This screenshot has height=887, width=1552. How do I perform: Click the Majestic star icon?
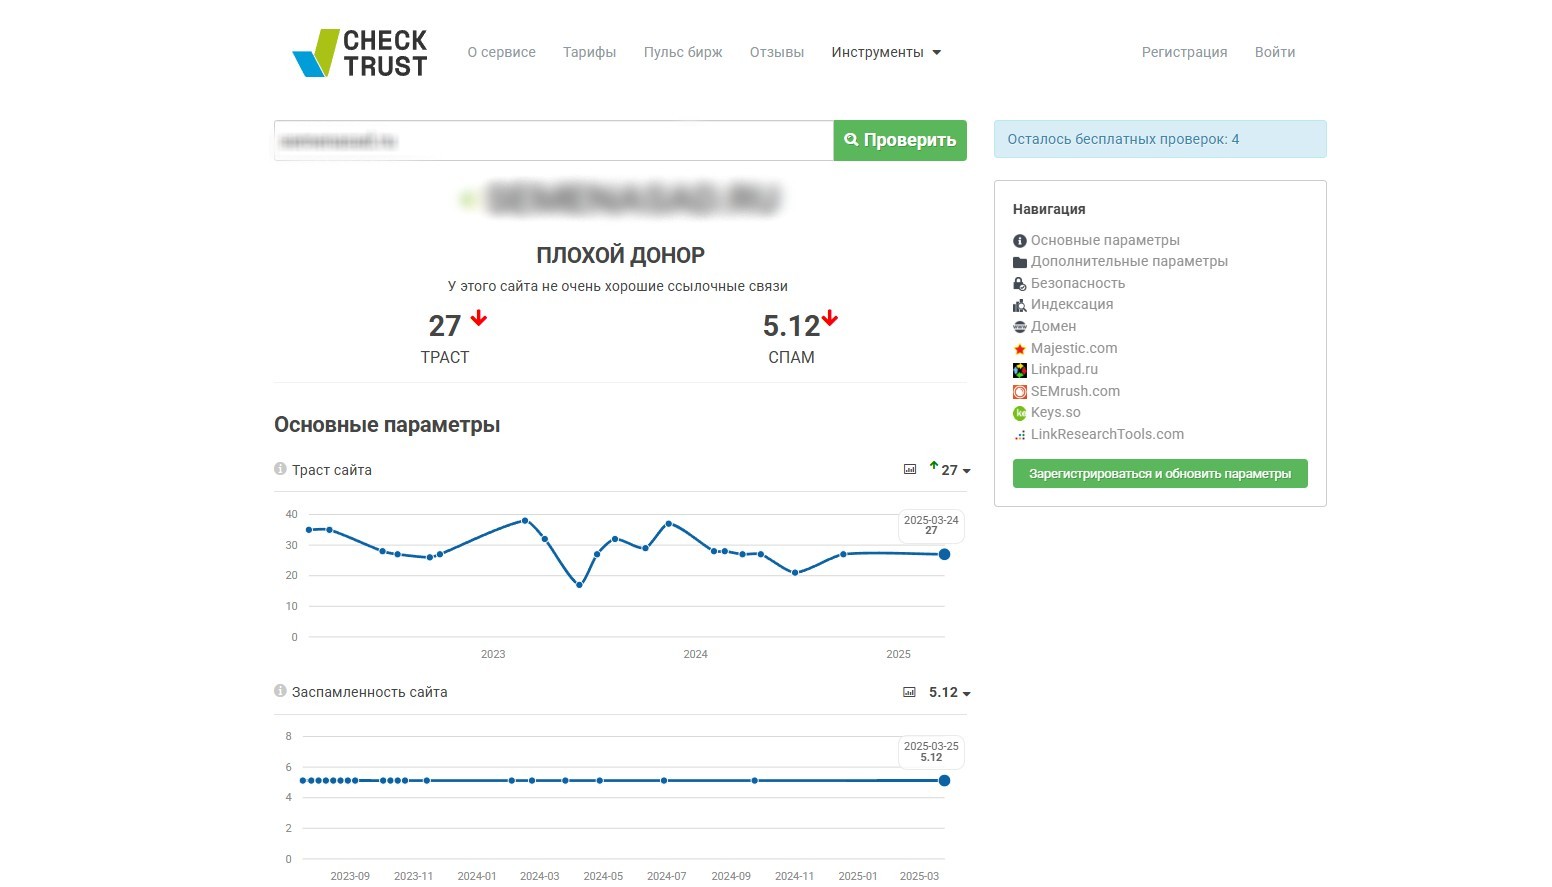click(1020, 349)
